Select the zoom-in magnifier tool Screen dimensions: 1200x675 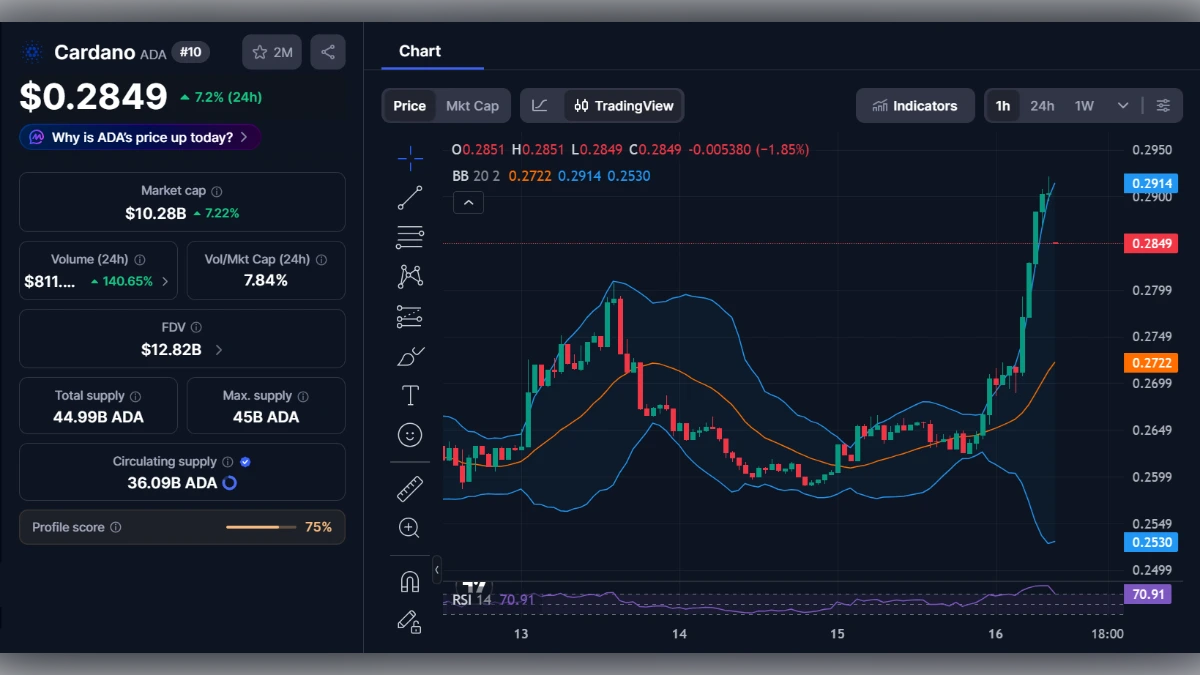pos(410,528)
